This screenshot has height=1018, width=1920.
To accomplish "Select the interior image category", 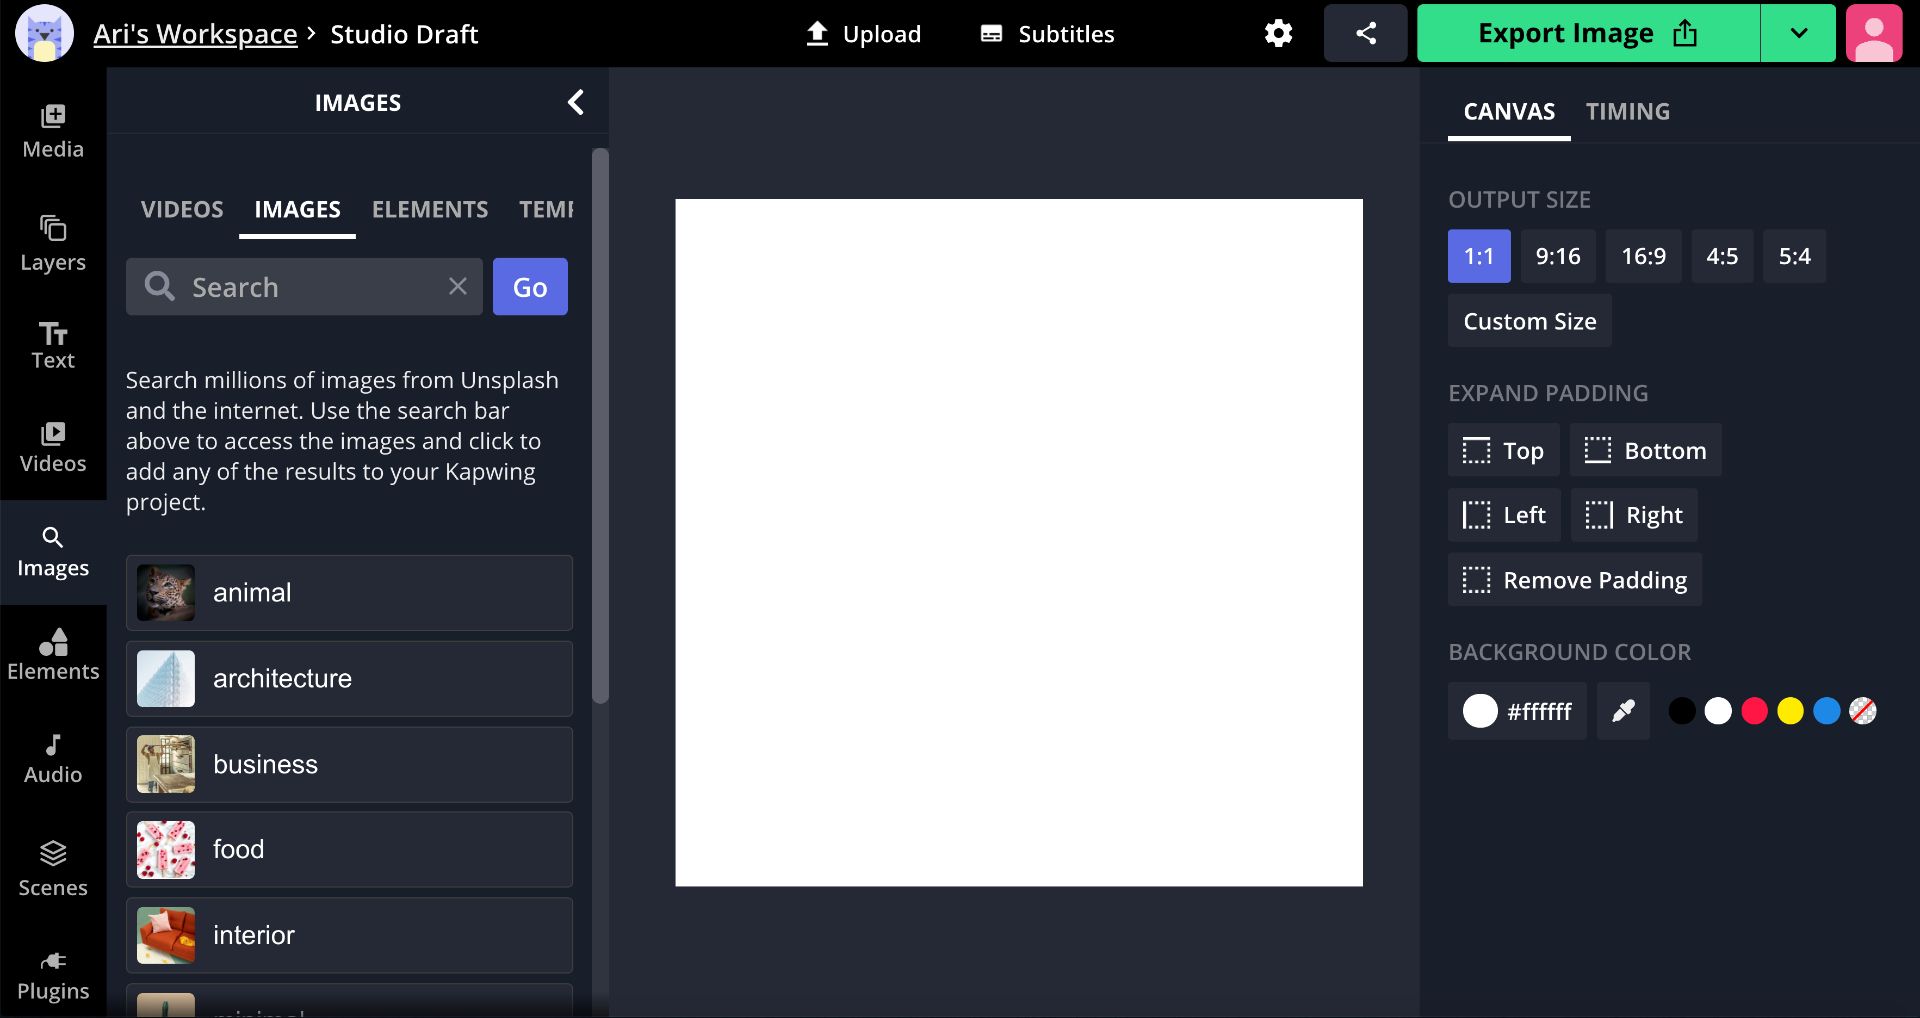I will point(349,936).
